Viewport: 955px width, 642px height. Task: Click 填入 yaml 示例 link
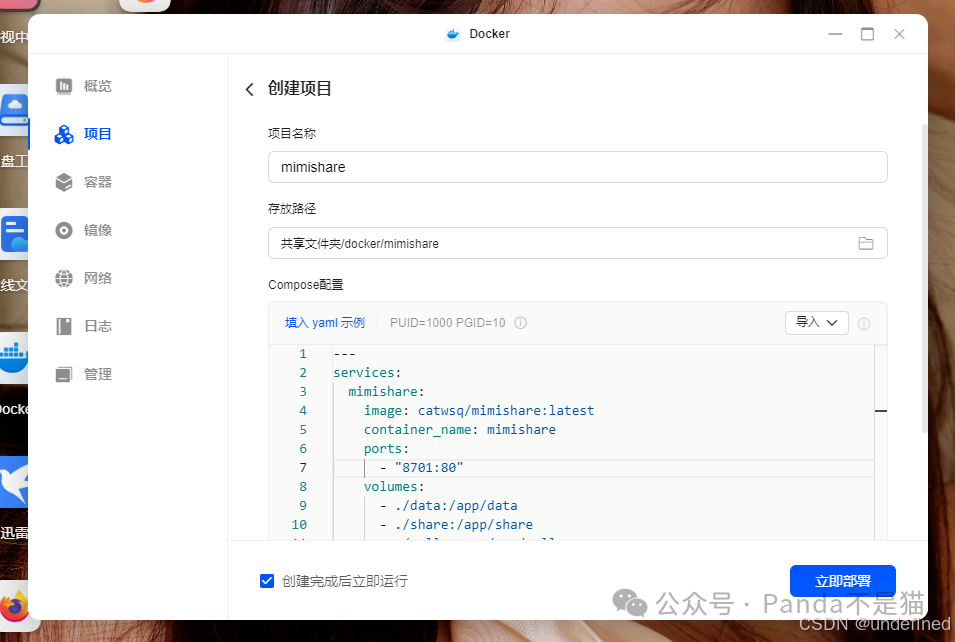[325, 323]
